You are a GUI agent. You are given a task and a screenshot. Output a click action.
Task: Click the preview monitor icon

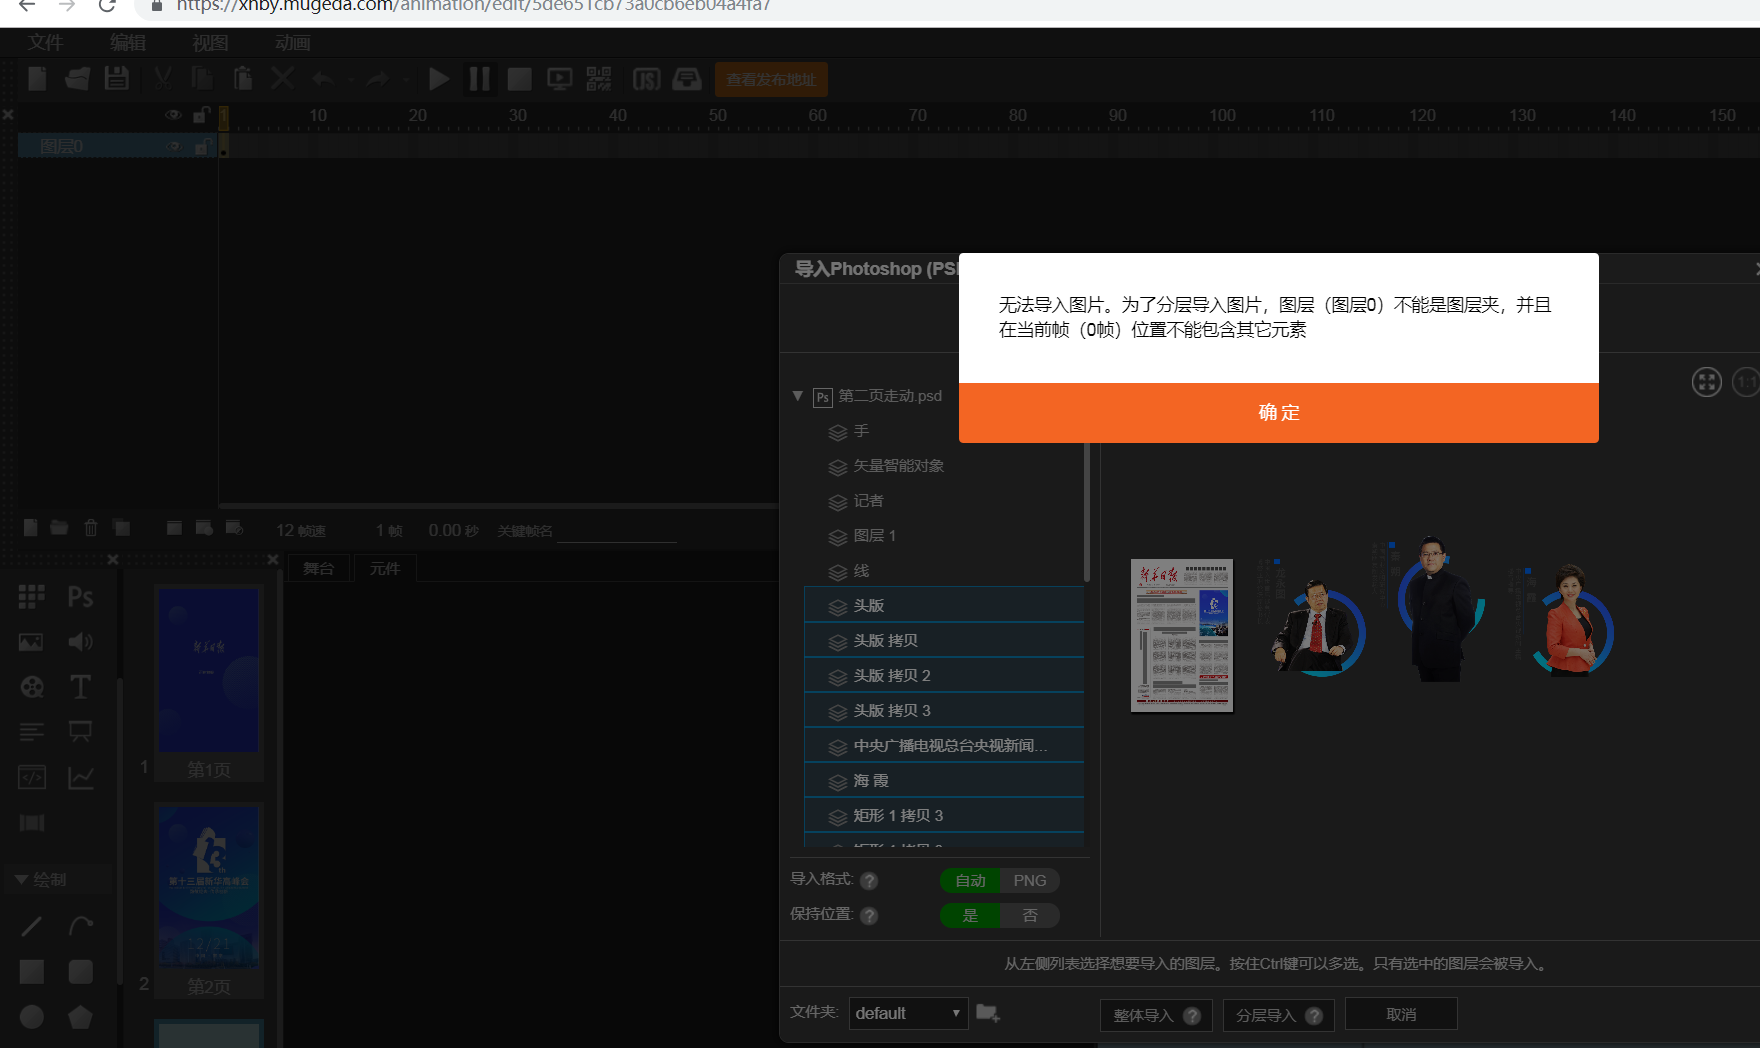click(x=559, y=79)
